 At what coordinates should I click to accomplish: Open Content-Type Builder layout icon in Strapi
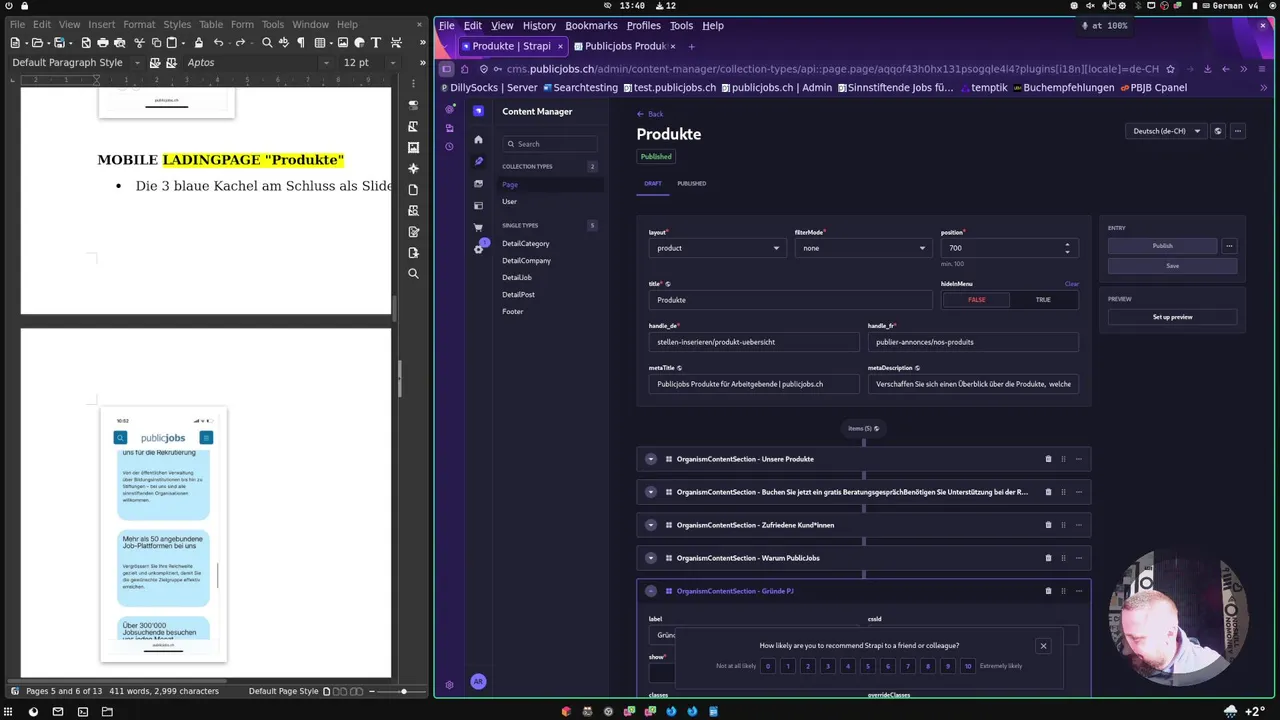pos(478,206)
